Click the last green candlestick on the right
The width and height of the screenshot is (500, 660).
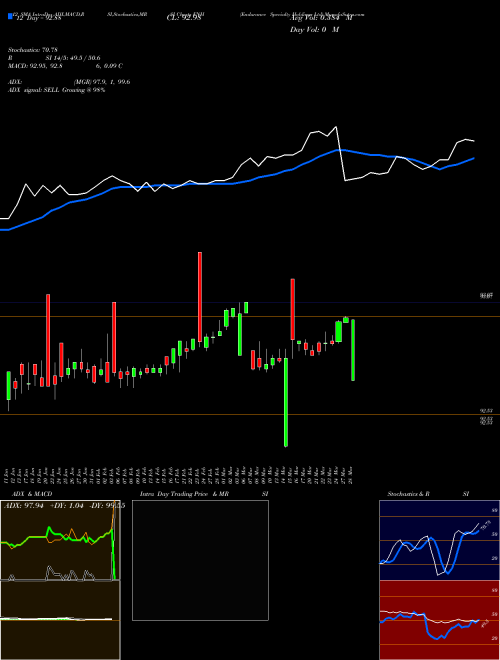point(353,350)
